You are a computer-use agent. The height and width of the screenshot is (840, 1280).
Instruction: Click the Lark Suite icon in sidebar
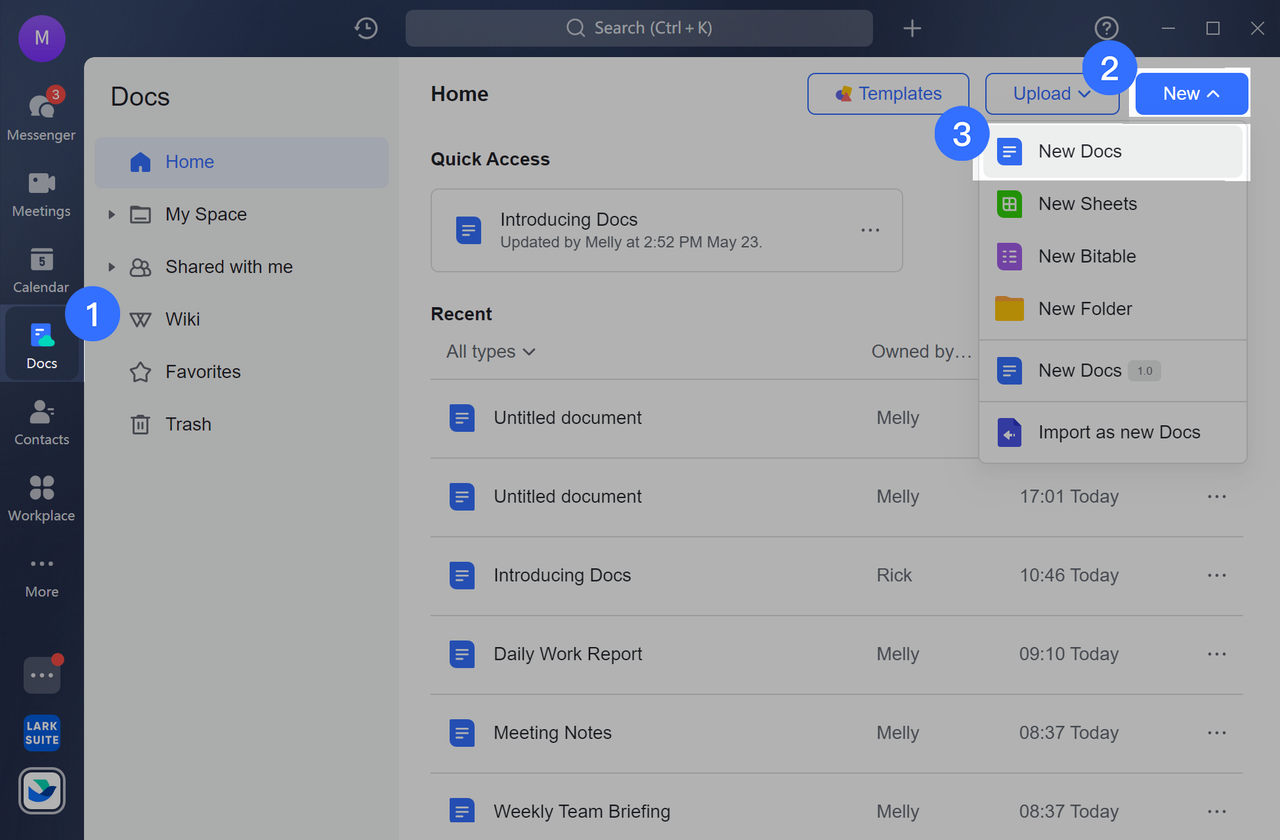pyautogui.click(x=42, y=733)
